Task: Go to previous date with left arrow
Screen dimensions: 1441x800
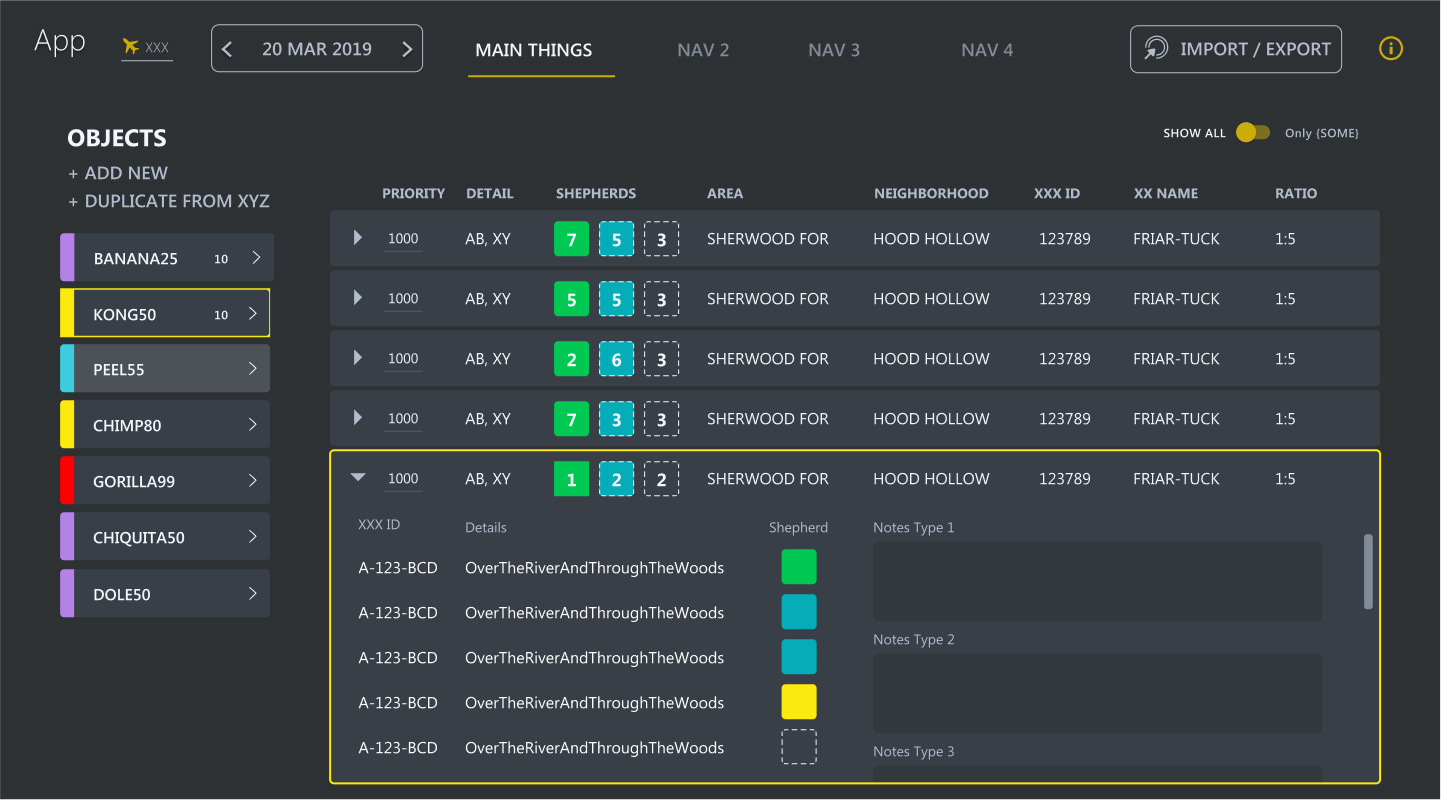Action: point(227,49)
